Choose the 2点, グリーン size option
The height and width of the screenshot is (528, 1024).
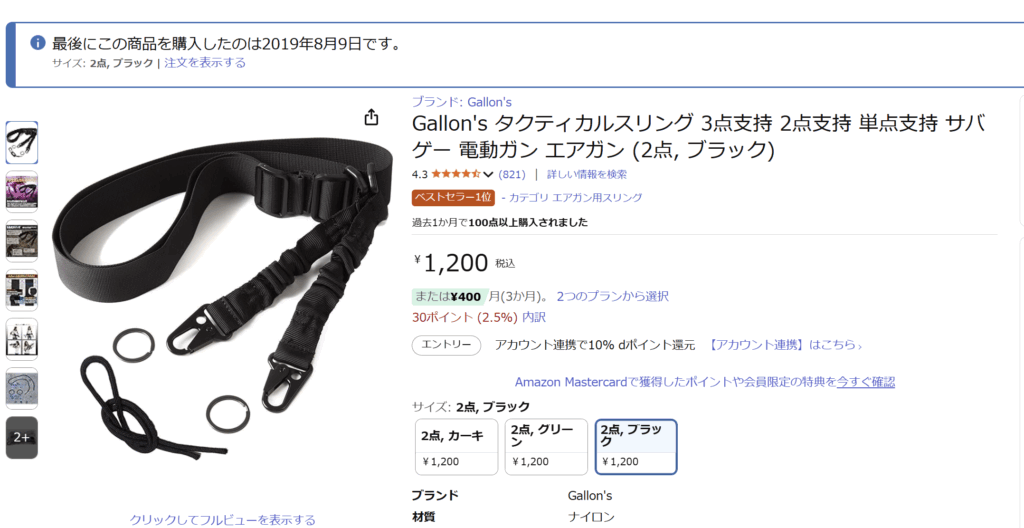pyautogui.click(x=546, y=447)
